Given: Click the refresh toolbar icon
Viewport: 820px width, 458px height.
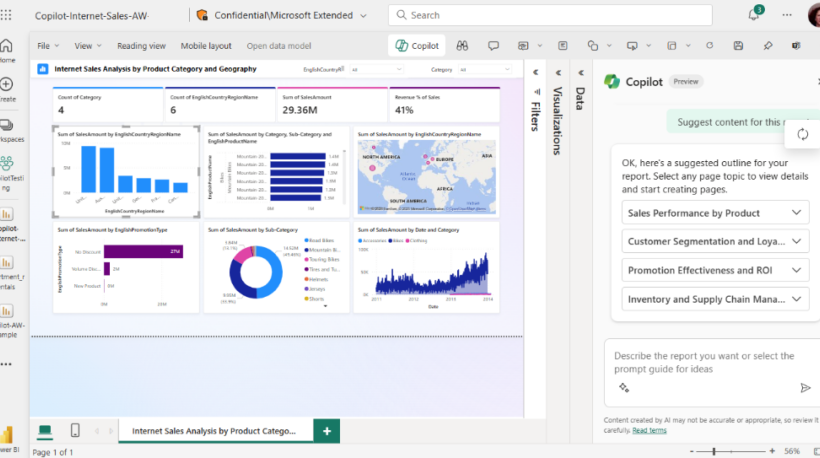Looking at the screenshot, I should tap(710, 45).
